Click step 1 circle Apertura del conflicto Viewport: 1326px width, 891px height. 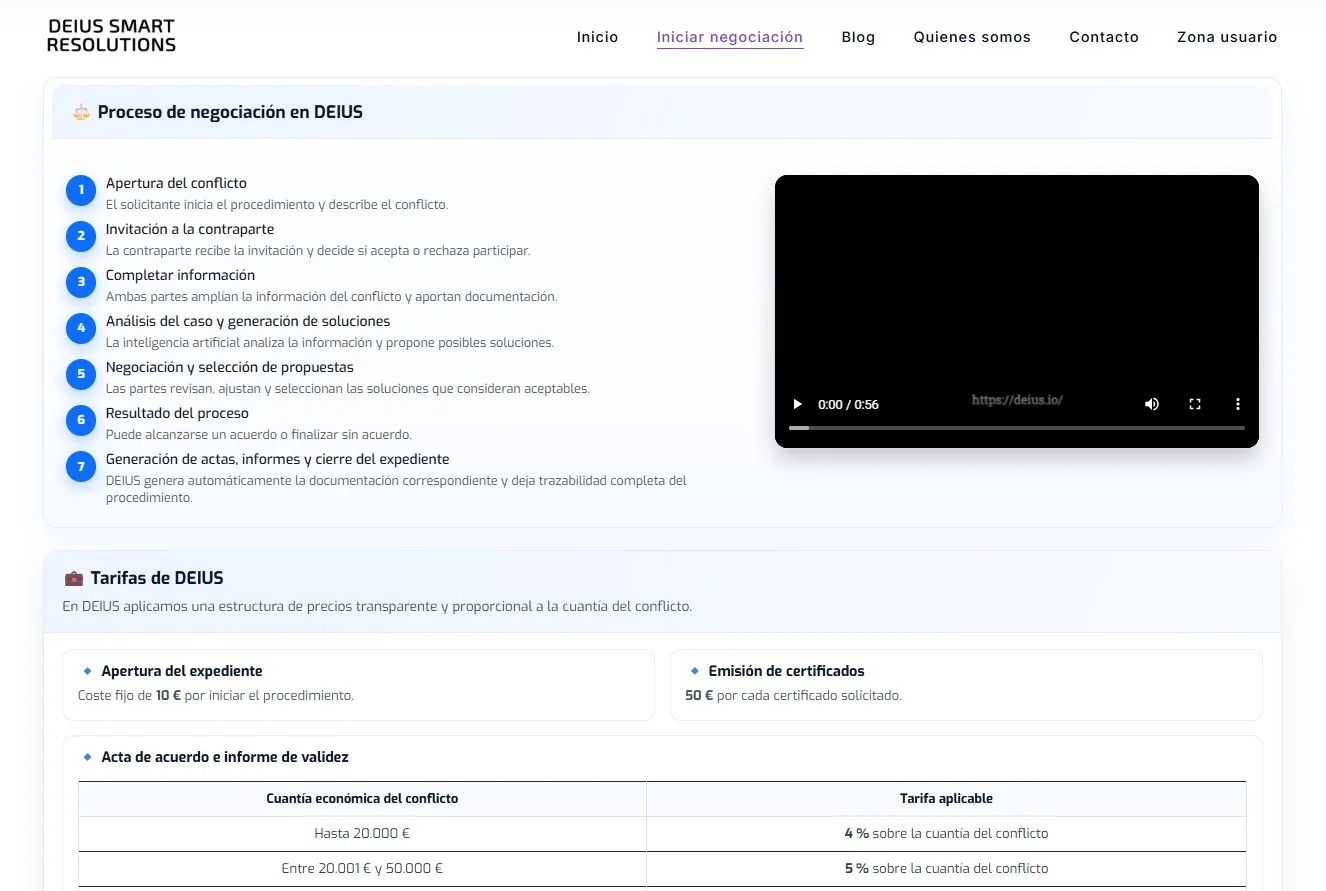81,190
